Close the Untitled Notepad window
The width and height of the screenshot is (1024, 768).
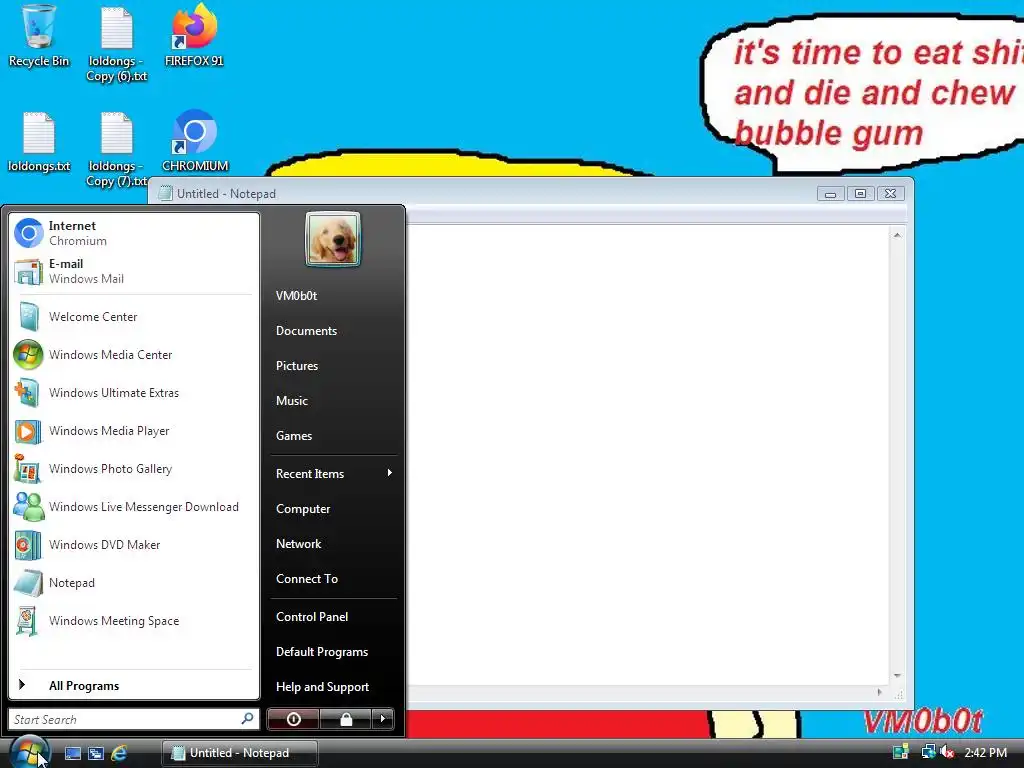click(890, 194)
